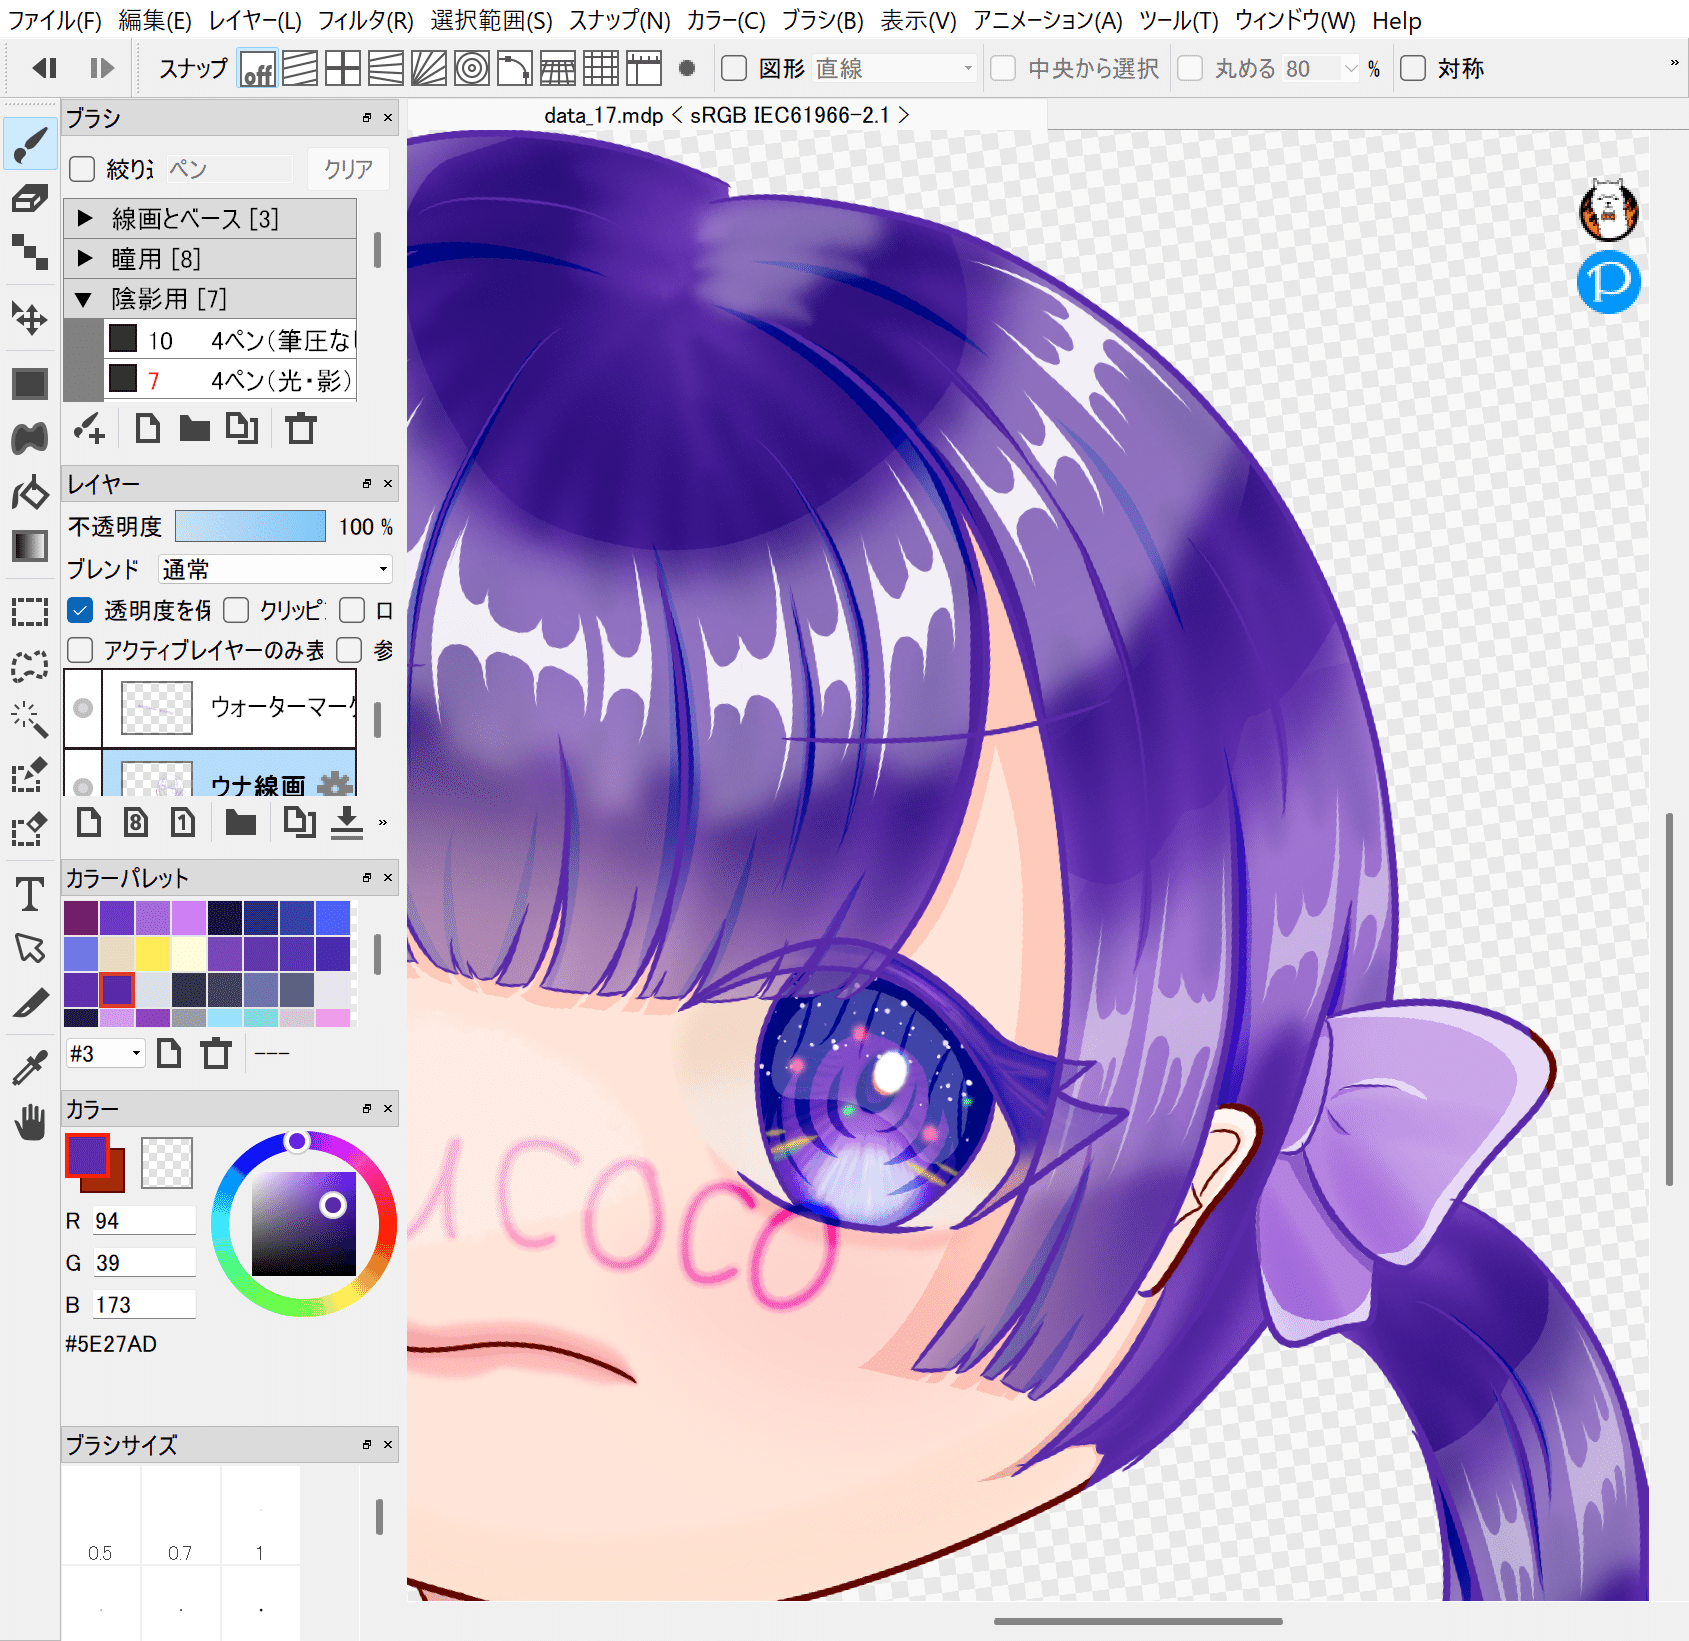
Task: Expand the 瞳用 [8] brush group
Action: (x=85, y=258)
